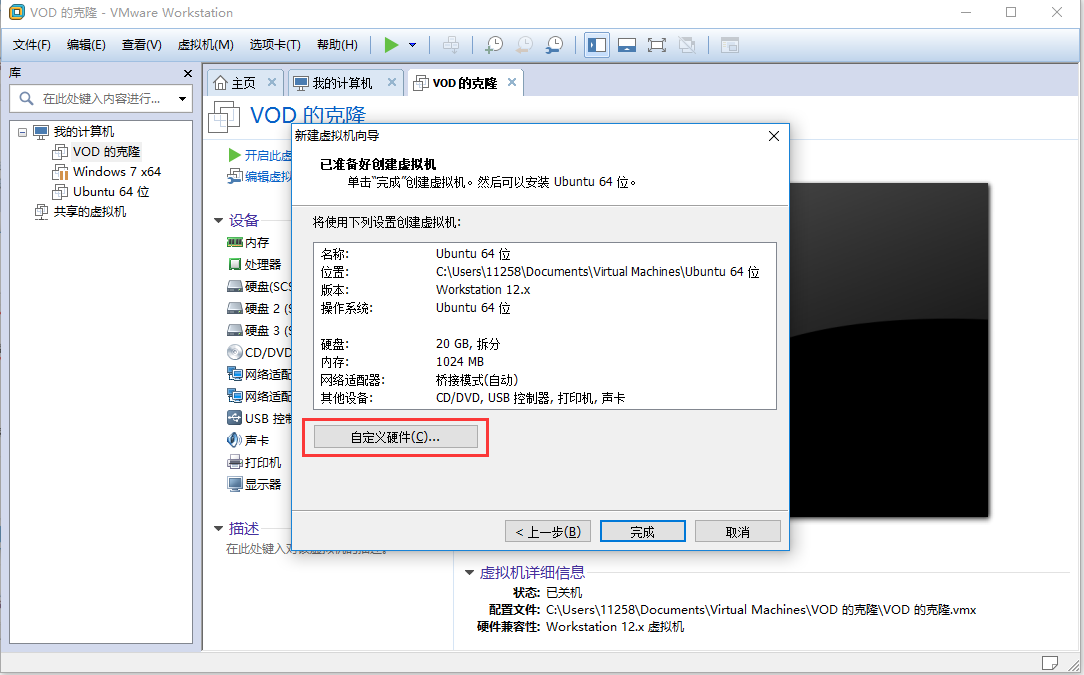Click the 硬盘 3 device icon

tap(235, 331)
